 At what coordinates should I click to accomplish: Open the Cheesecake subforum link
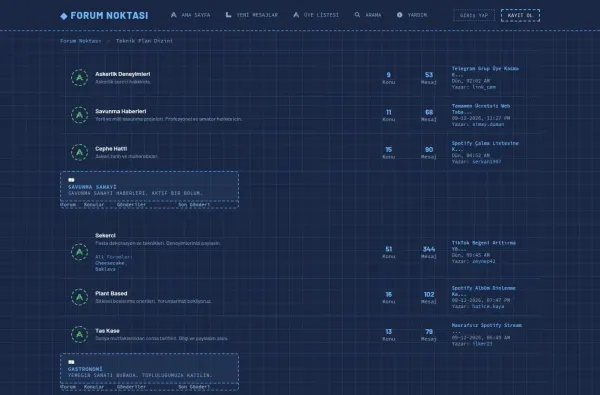110,263
